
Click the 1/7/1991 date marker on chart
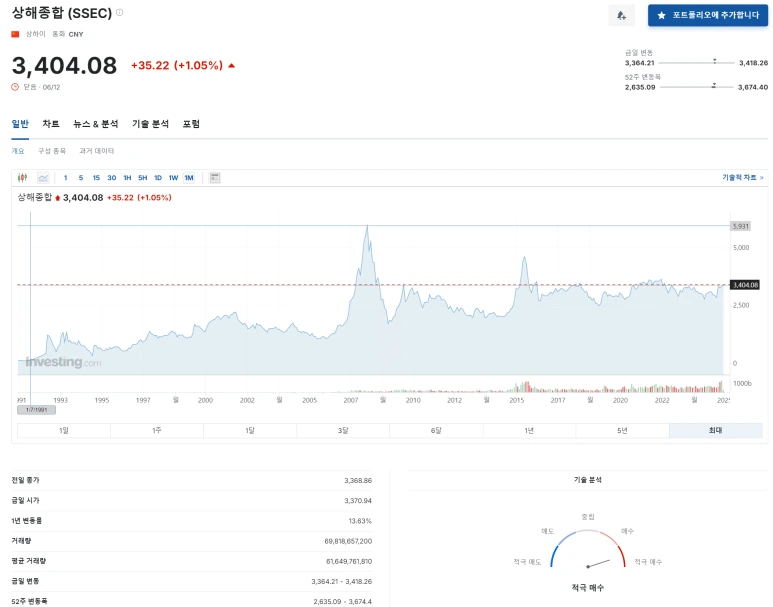[x=36, y=410]
